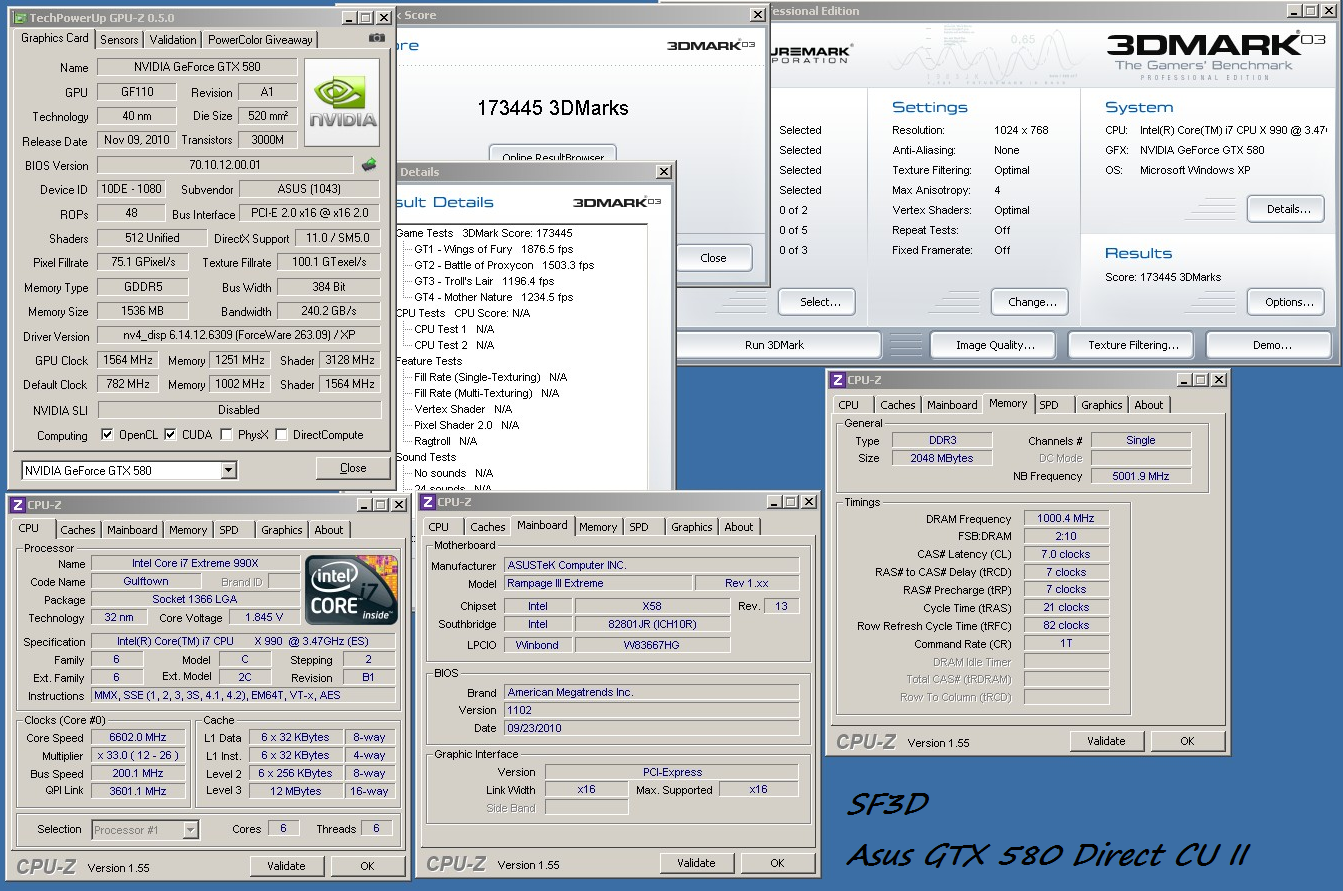
Task: Open About tab in CPU-Z Mainboard window
Action: pos(739,527)
